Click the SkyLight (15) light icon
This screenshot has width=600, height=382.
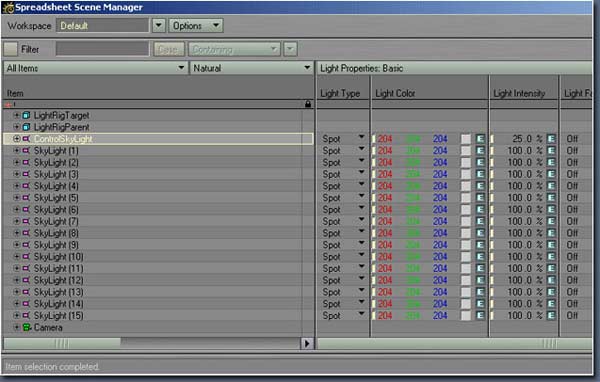(x=26, y=315)
